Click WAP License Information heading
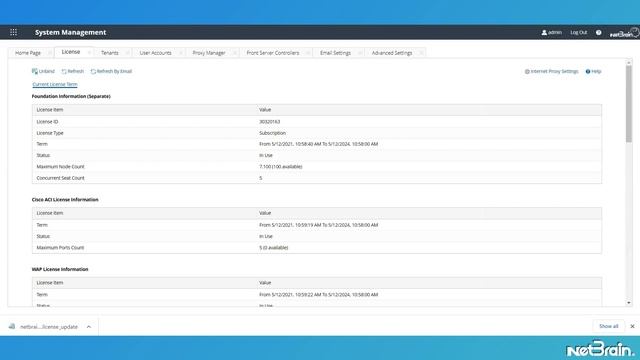This screenshot has width=640, height=360. (60, 269)
